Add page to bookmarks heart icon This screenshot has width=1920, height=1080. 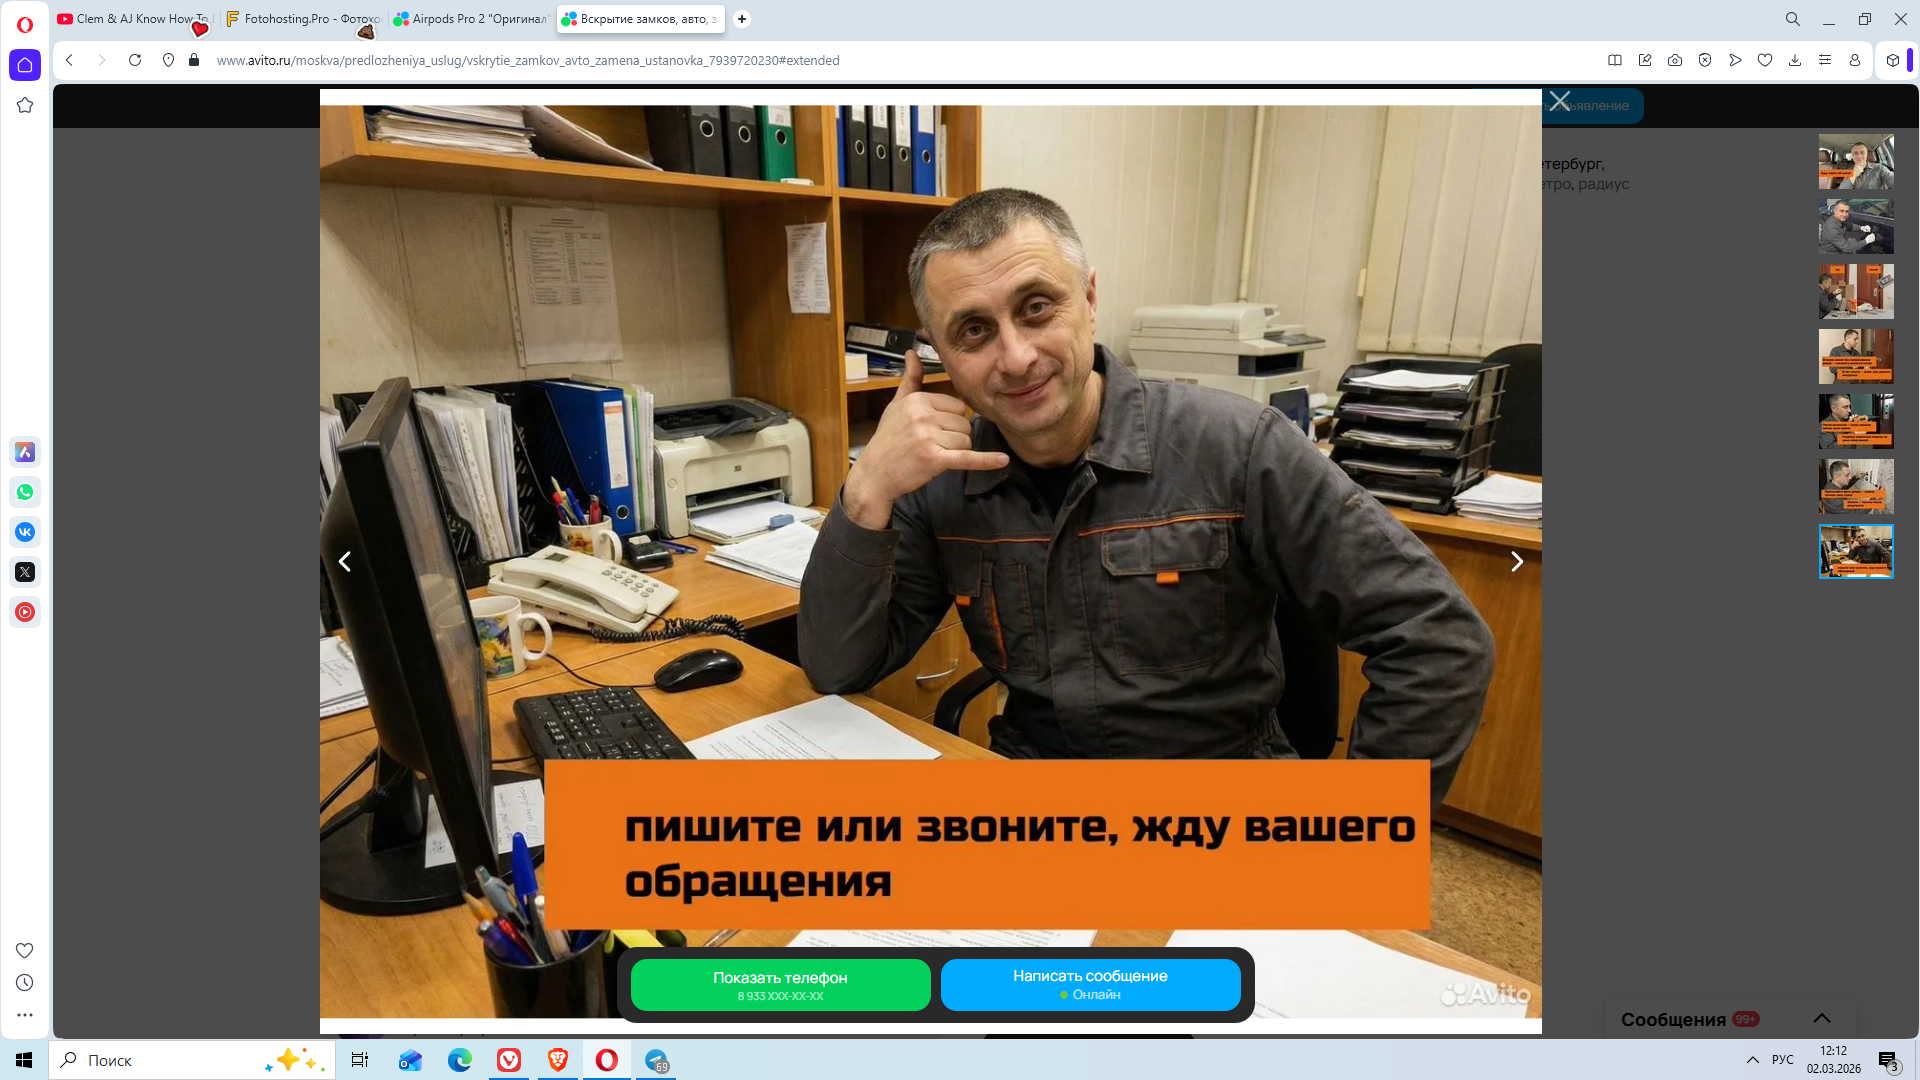1765,60
